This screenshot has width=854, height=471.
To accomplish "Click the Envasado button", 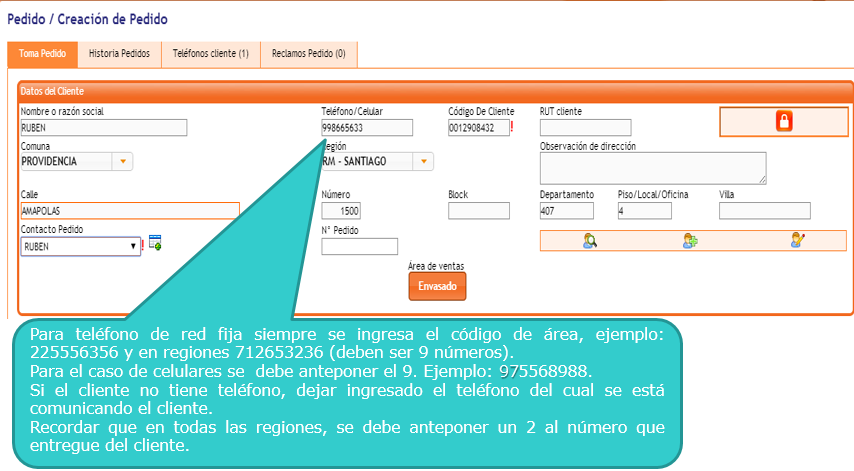I will 437,286.
